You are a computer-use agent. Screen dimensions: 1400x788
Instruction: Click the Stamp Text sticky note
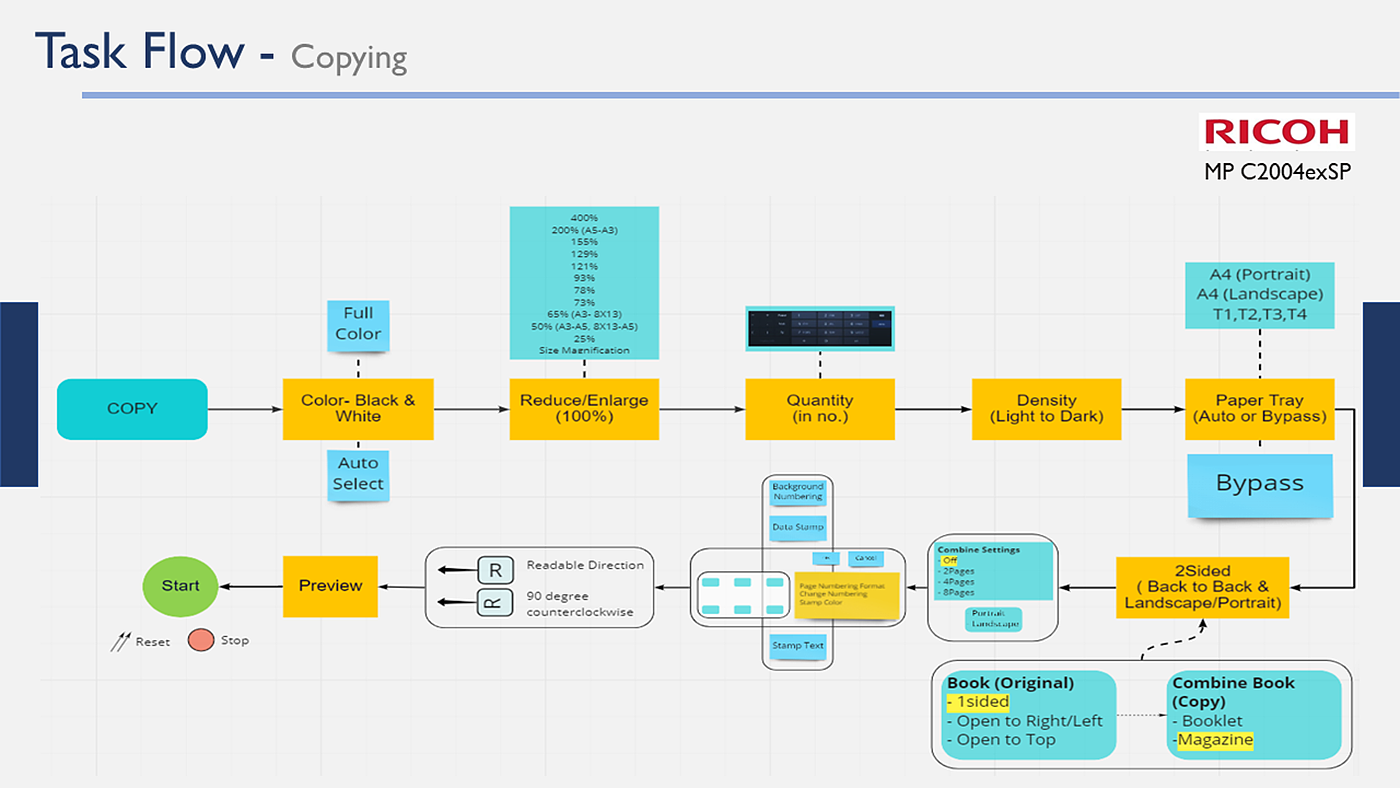(x=798, y=646)
